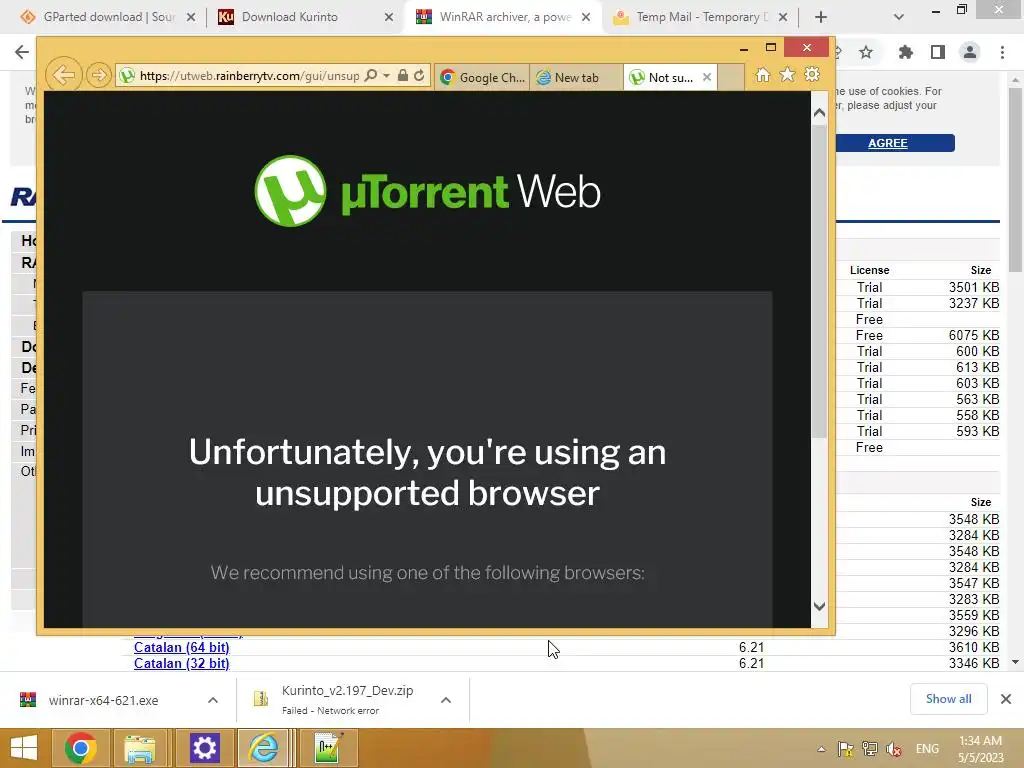Open Chrome from the taskbar
The height and width of the screenshot is (768, 1024).
pos(81,748)
